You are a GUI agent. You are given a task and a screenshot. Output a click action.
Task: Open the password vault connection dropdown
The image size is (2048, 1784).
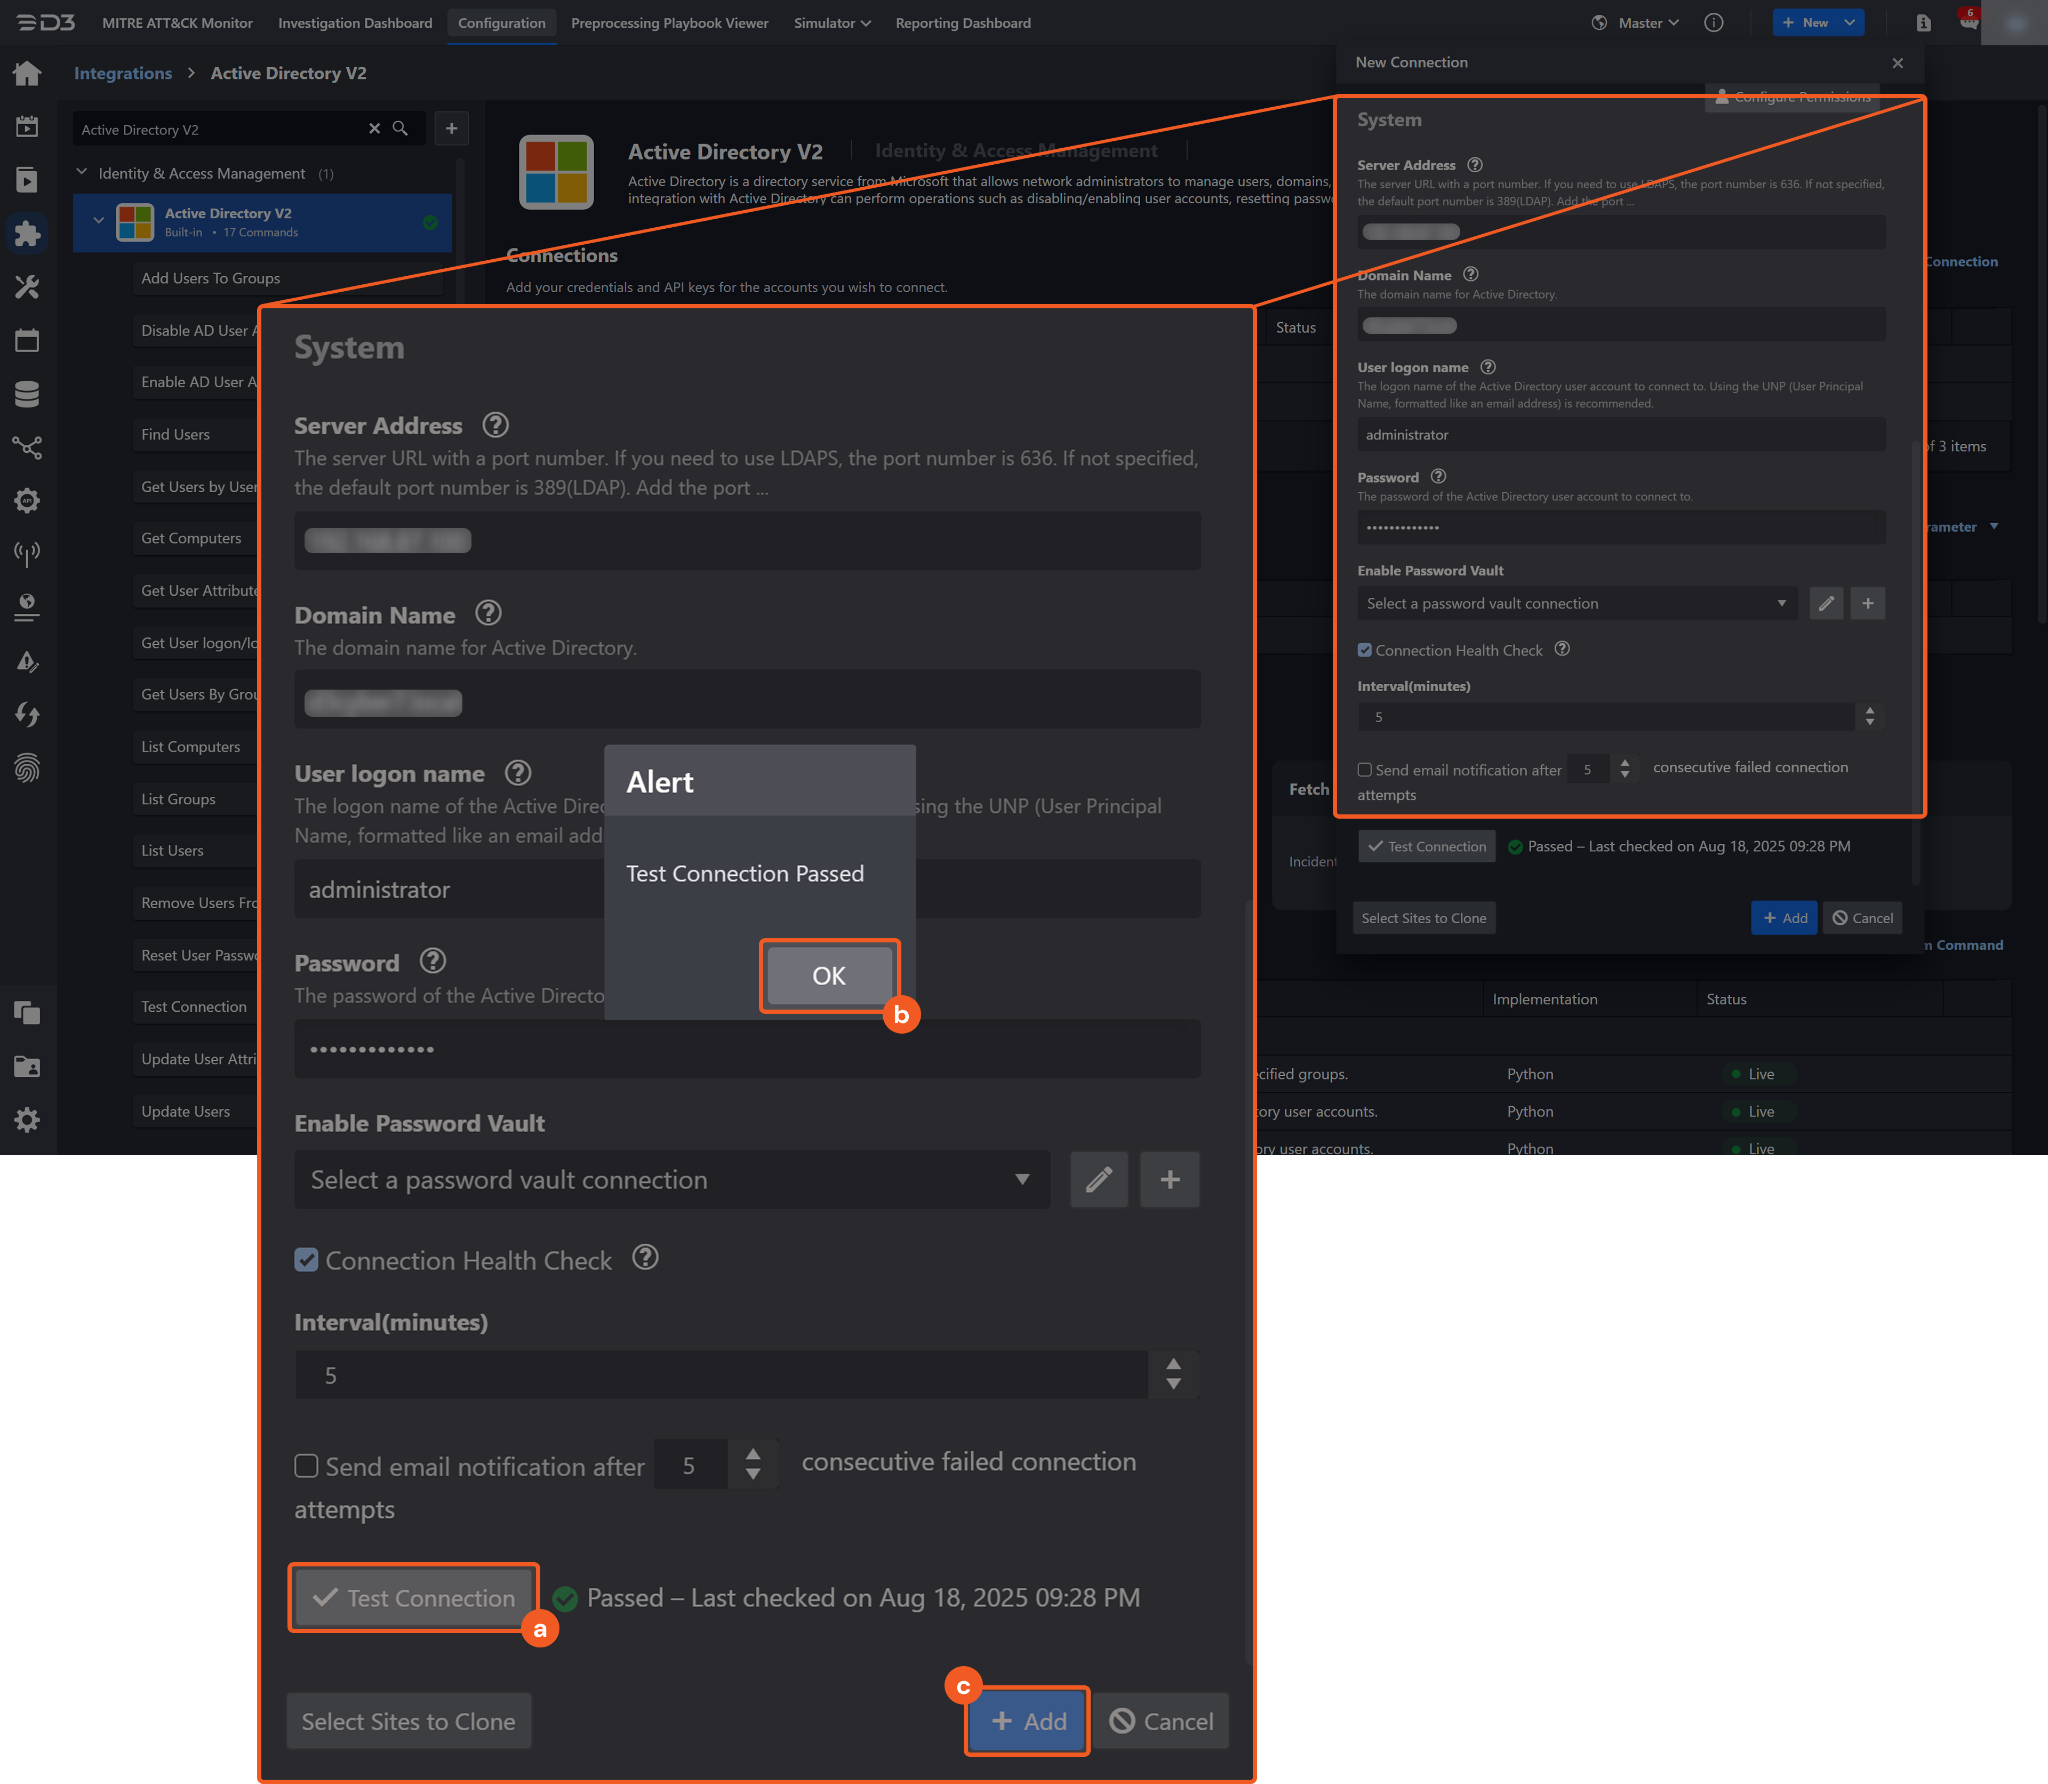[x=671, y=1180]
